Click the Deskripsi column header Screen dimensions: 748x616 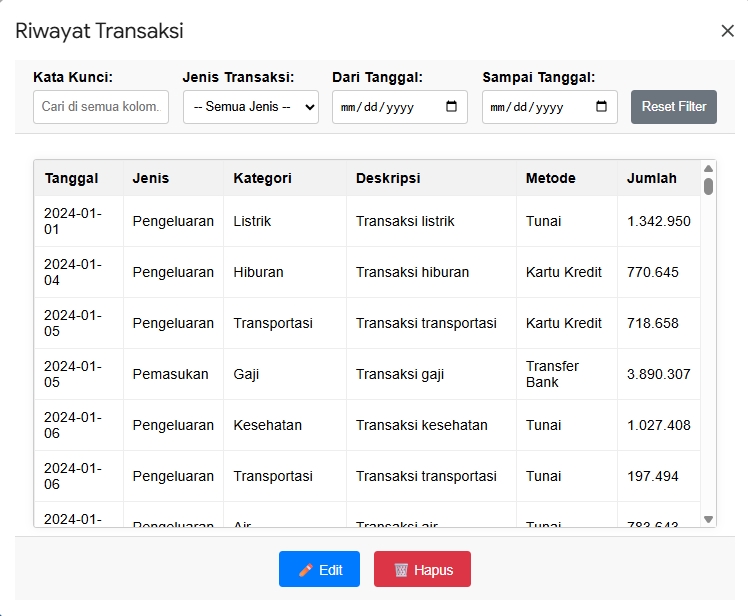431,178
